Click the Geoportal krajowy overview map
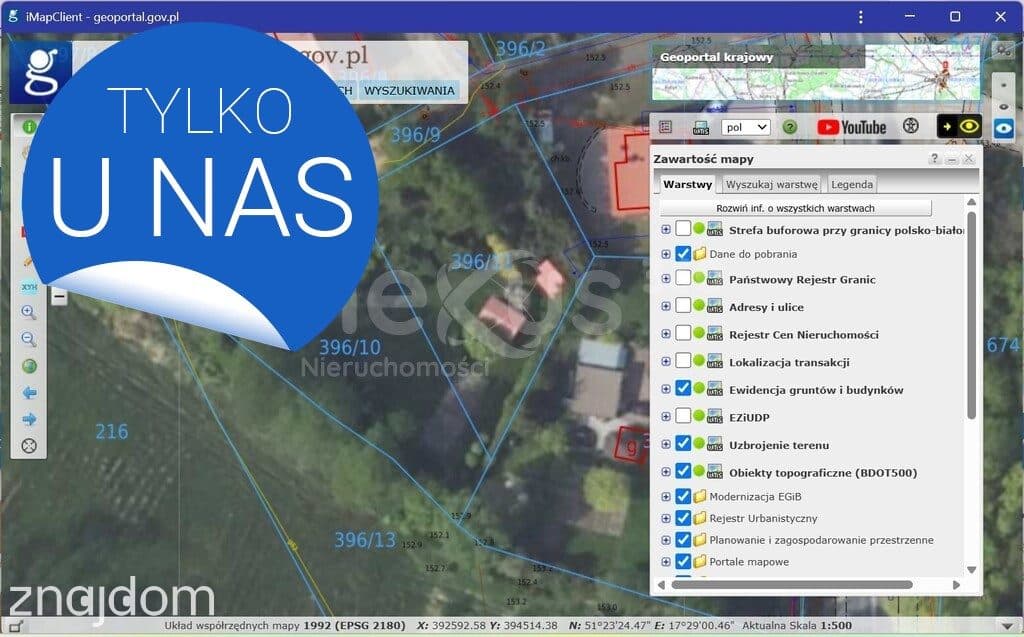 coord(816,72)
